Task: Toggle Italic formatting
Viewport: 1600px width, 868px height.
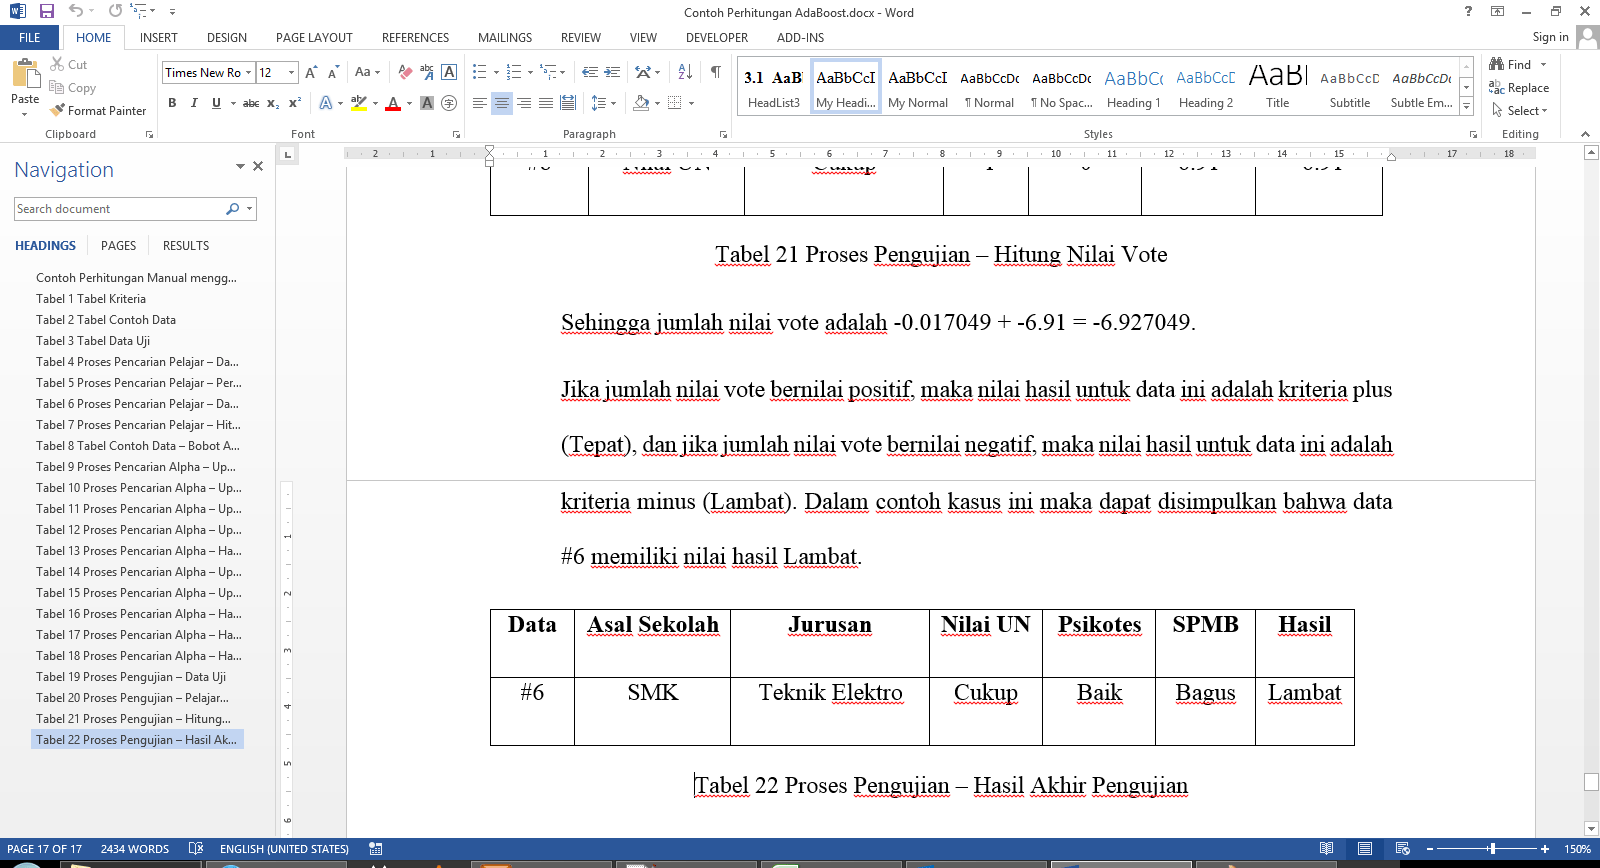Action: pos(194,103)
